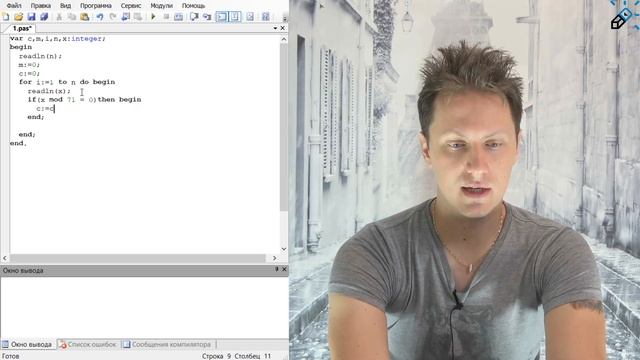Viewport: 640px width, 360px height.
Task: Click the 'c:=0;' code line
Action: tap(29, 73)
